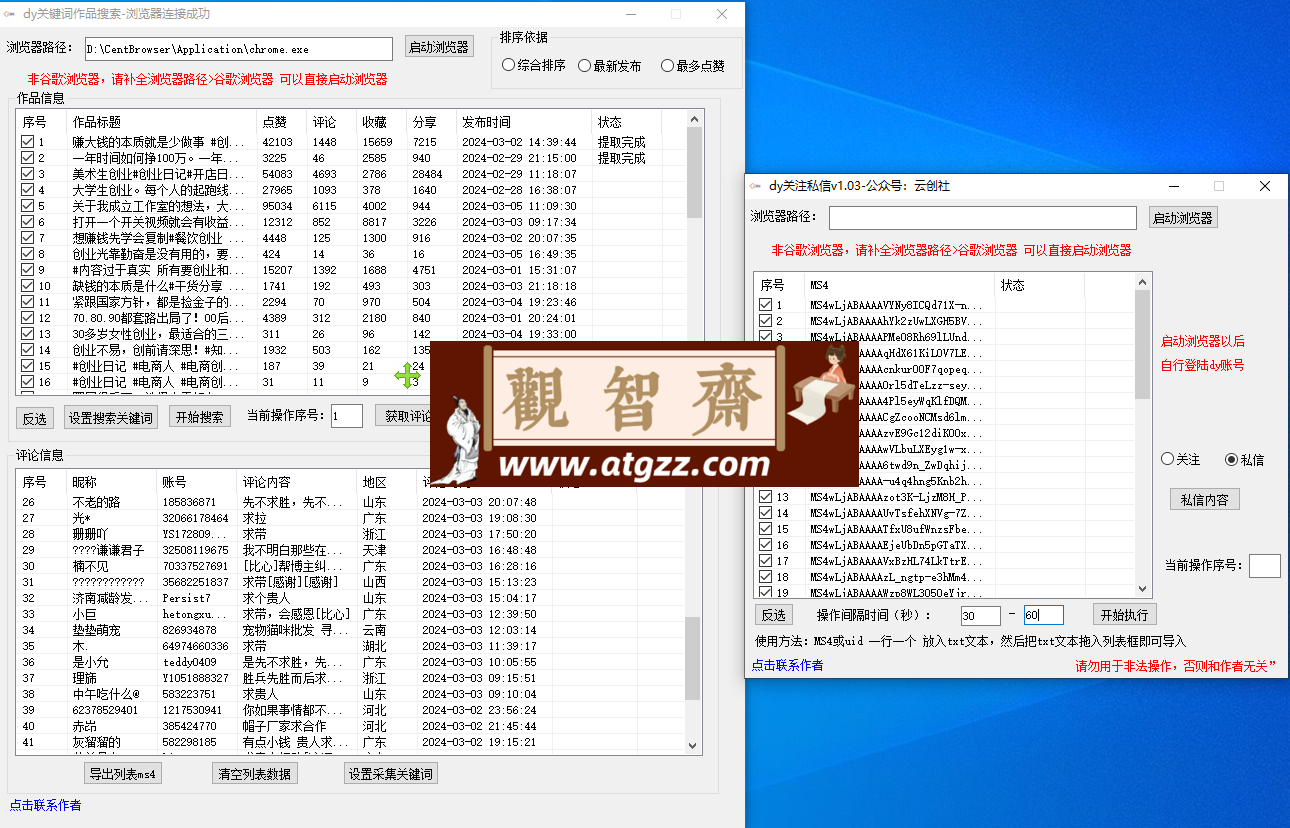Click the 评论内容 column header in comments

coord(296,482)
